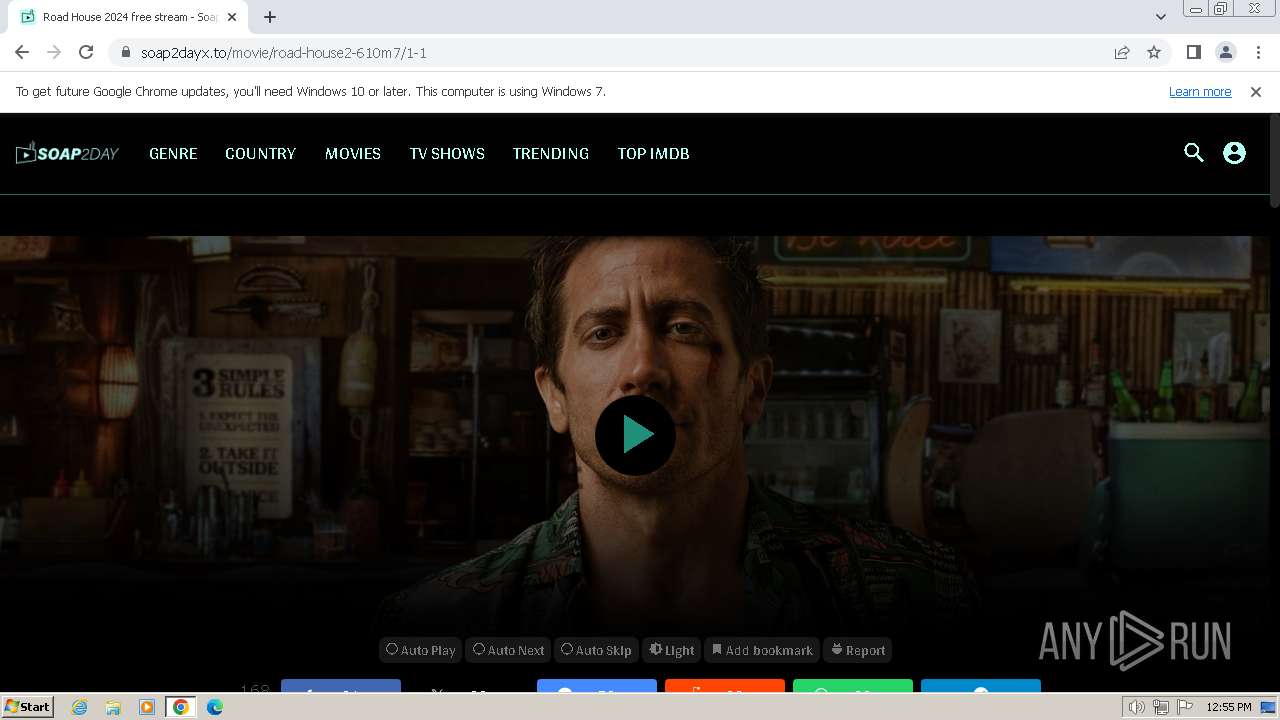The height and width of the screenshot is (720, 1280).
Task: Click the Learn more link
Action: (x=1200, y=91)
